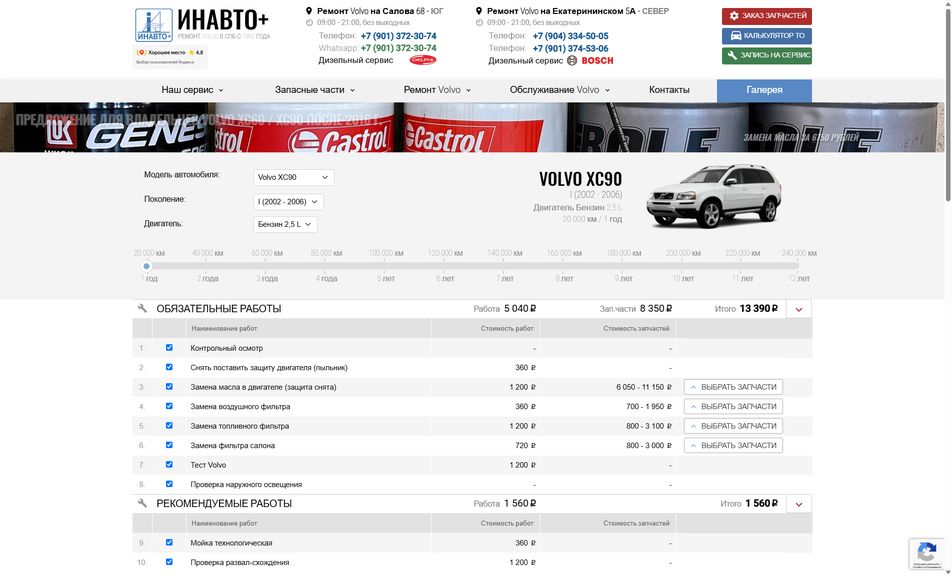
Task: Open the 'Обслуживание Volvo' menu
Action: tap(560, 90)
